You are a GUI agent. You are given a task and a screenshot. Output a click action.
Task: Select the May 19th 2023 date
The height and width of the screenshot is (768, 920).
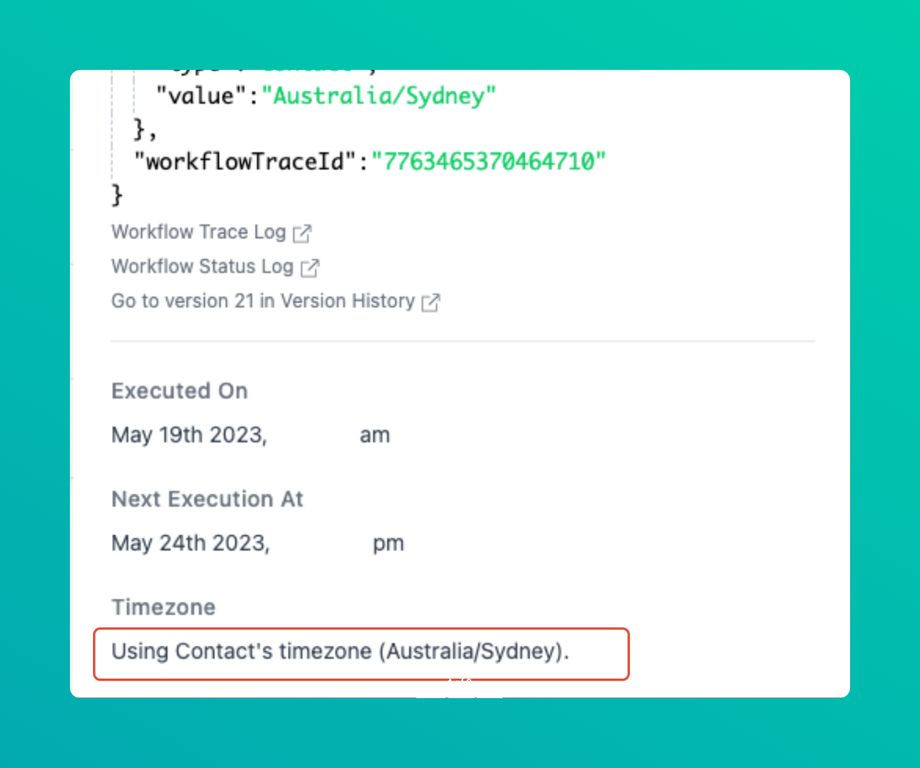click(x=189, y=435)
